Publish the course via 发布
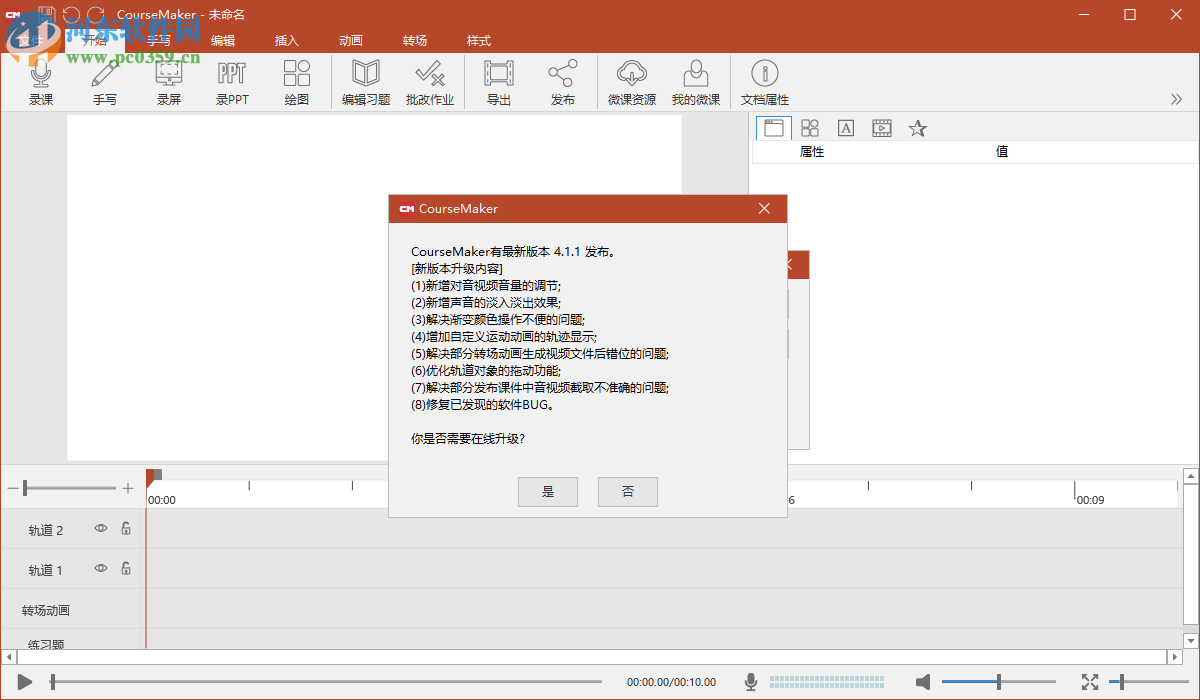This screenshot has height=700, width=1200. click(x=562, y=82)
